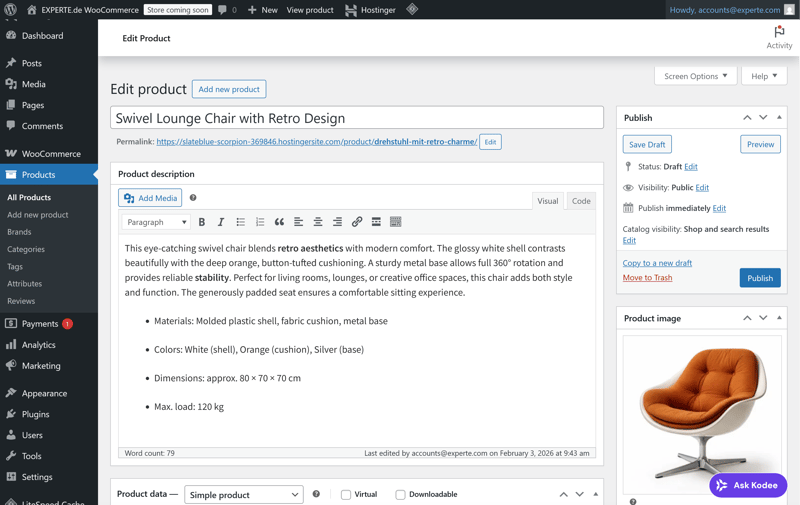This screenshot has width=800, height=505.
Task: Check the Downloadable option
Action: (400, 495)
